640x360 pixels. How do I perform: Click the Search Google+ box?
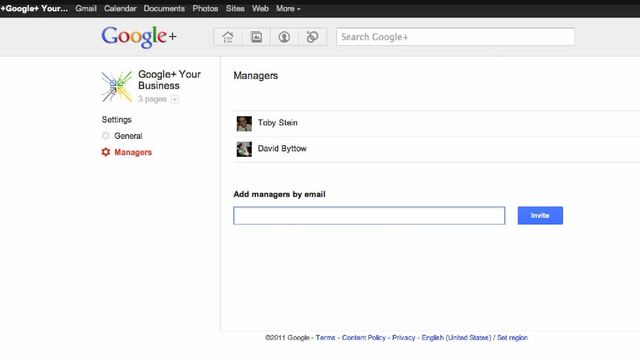(x=456, y=37)
